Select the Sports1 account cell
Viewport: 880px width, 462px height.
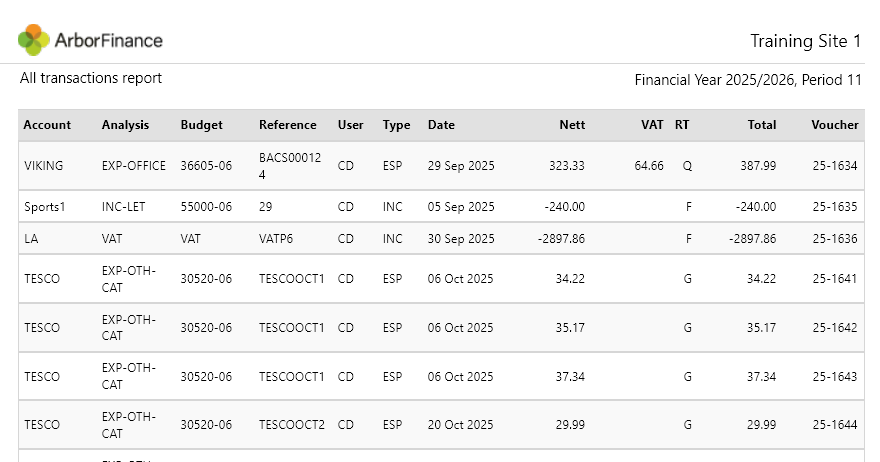click(44, 207)
